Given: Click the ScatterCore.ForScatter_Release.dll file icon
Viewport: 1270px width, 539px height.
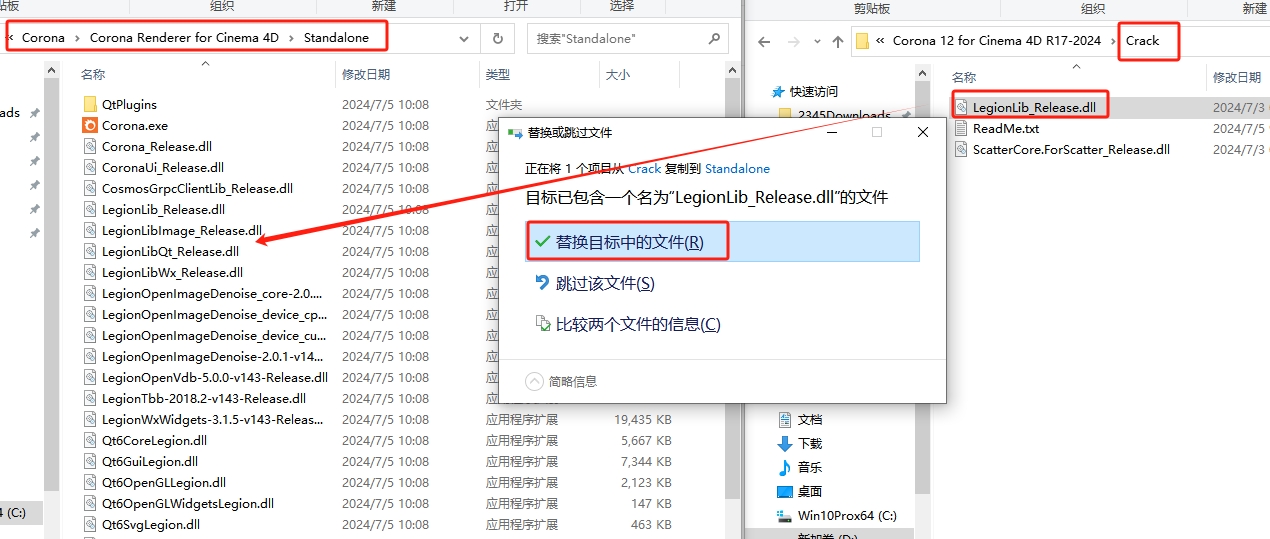Looking at the screenshot, I should point(961,149).
